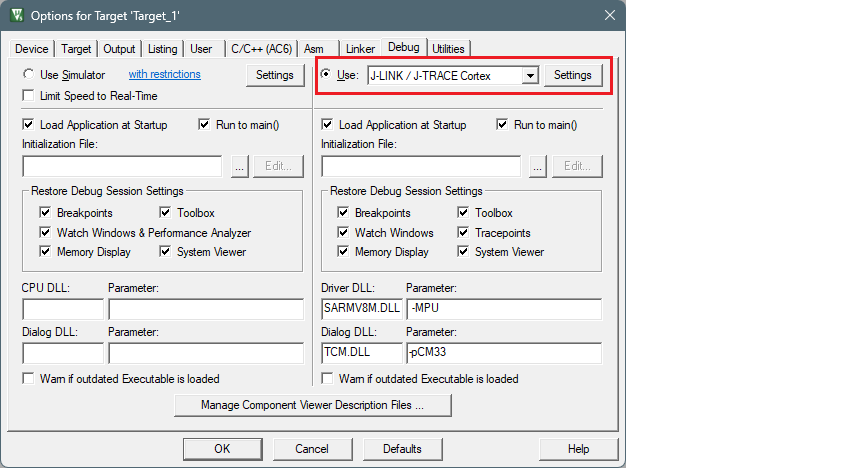Click the with restrictions link
The width and height of the screenshot is (850, 468).
pyautogui.click(x=164, y=75)
